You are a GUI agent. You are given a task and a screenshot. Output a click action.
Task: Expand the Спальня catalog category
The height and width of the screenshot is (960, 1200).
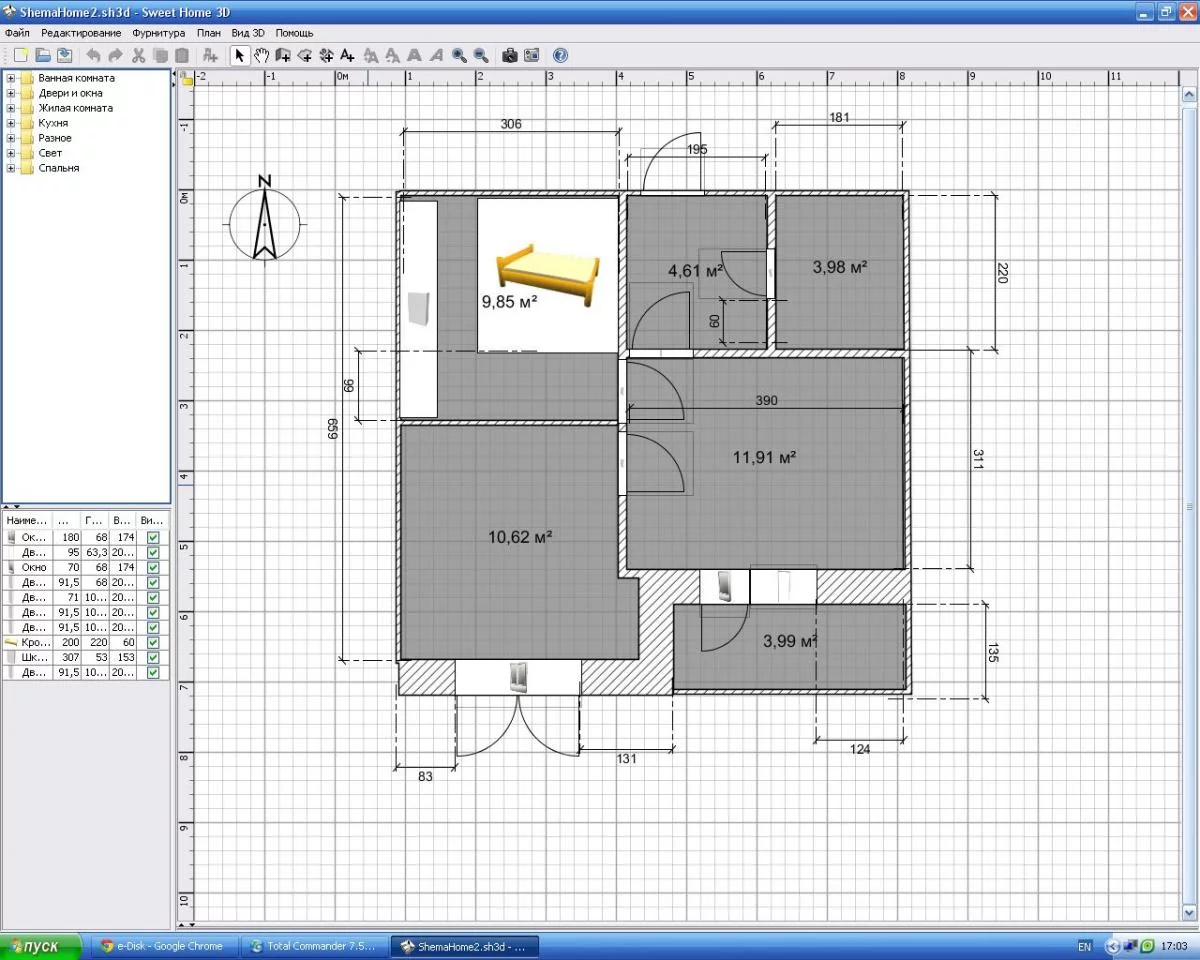pyautogui.click(x=11, y=168)
